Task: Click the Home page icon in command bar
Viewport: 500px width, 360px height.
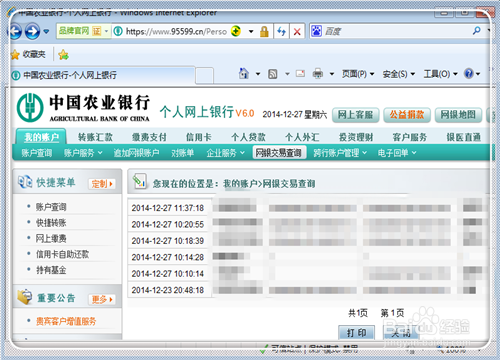Action: [244, 73]
